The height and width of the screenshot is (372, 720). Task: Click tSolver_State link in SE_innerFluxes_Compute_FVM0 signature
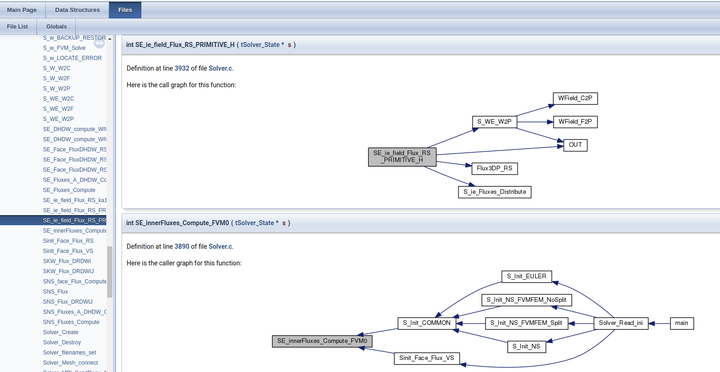[x=254, y=223]
